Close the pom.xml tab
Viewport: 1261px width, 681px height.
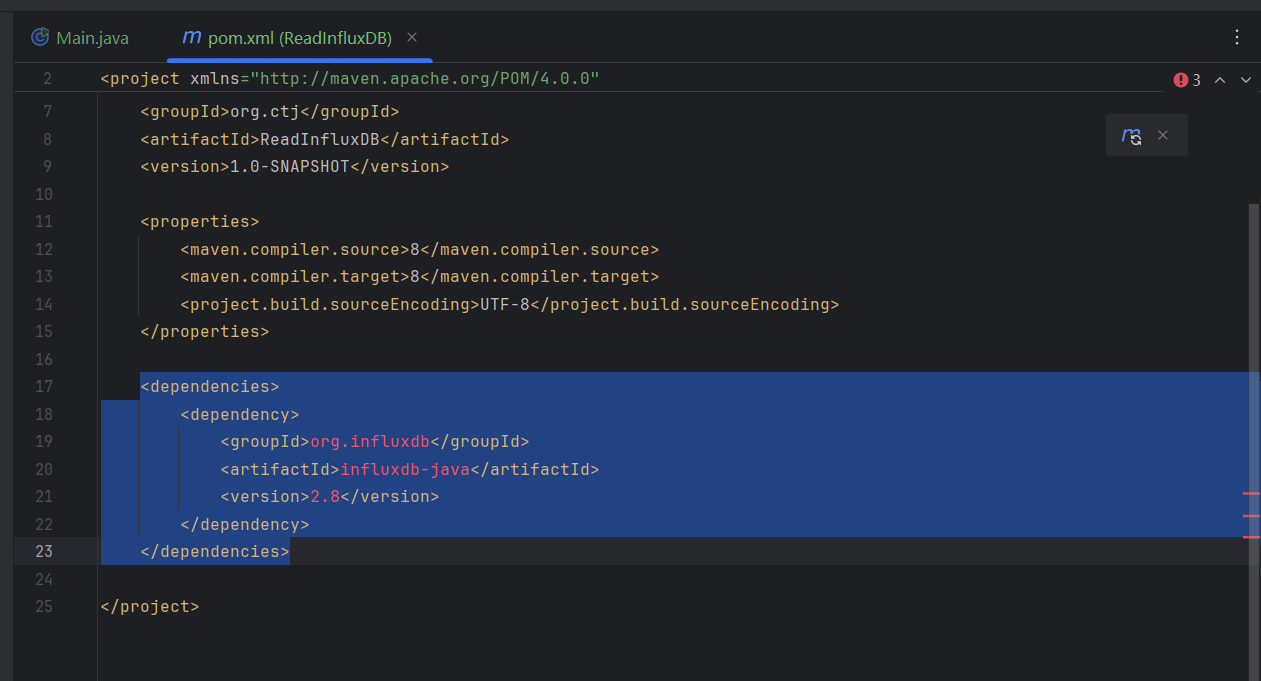point(411,37)
